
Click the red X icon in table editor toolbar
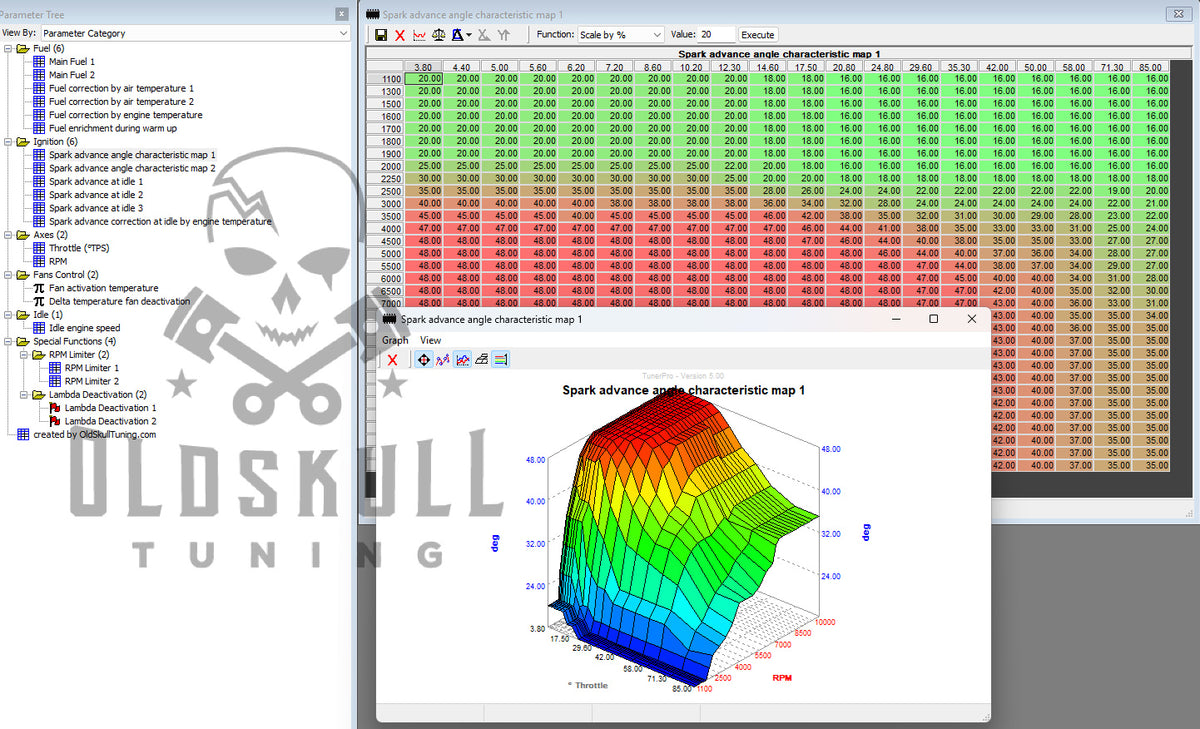(x=400, y=35)
